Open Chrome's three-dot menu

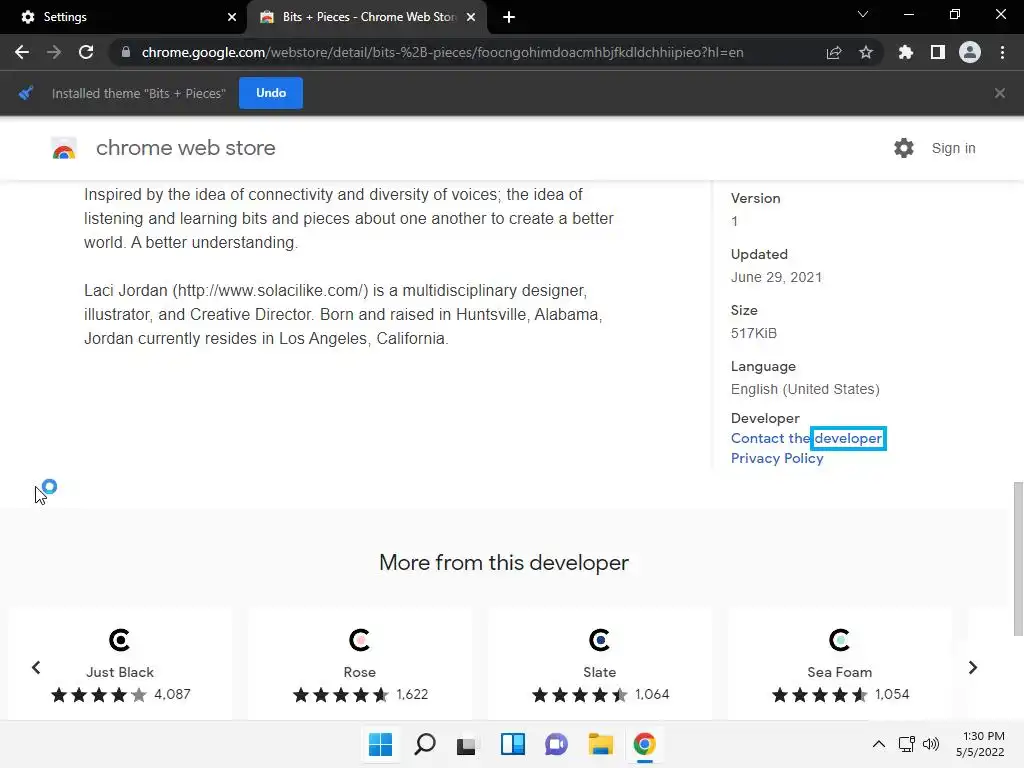(1002, 52)
